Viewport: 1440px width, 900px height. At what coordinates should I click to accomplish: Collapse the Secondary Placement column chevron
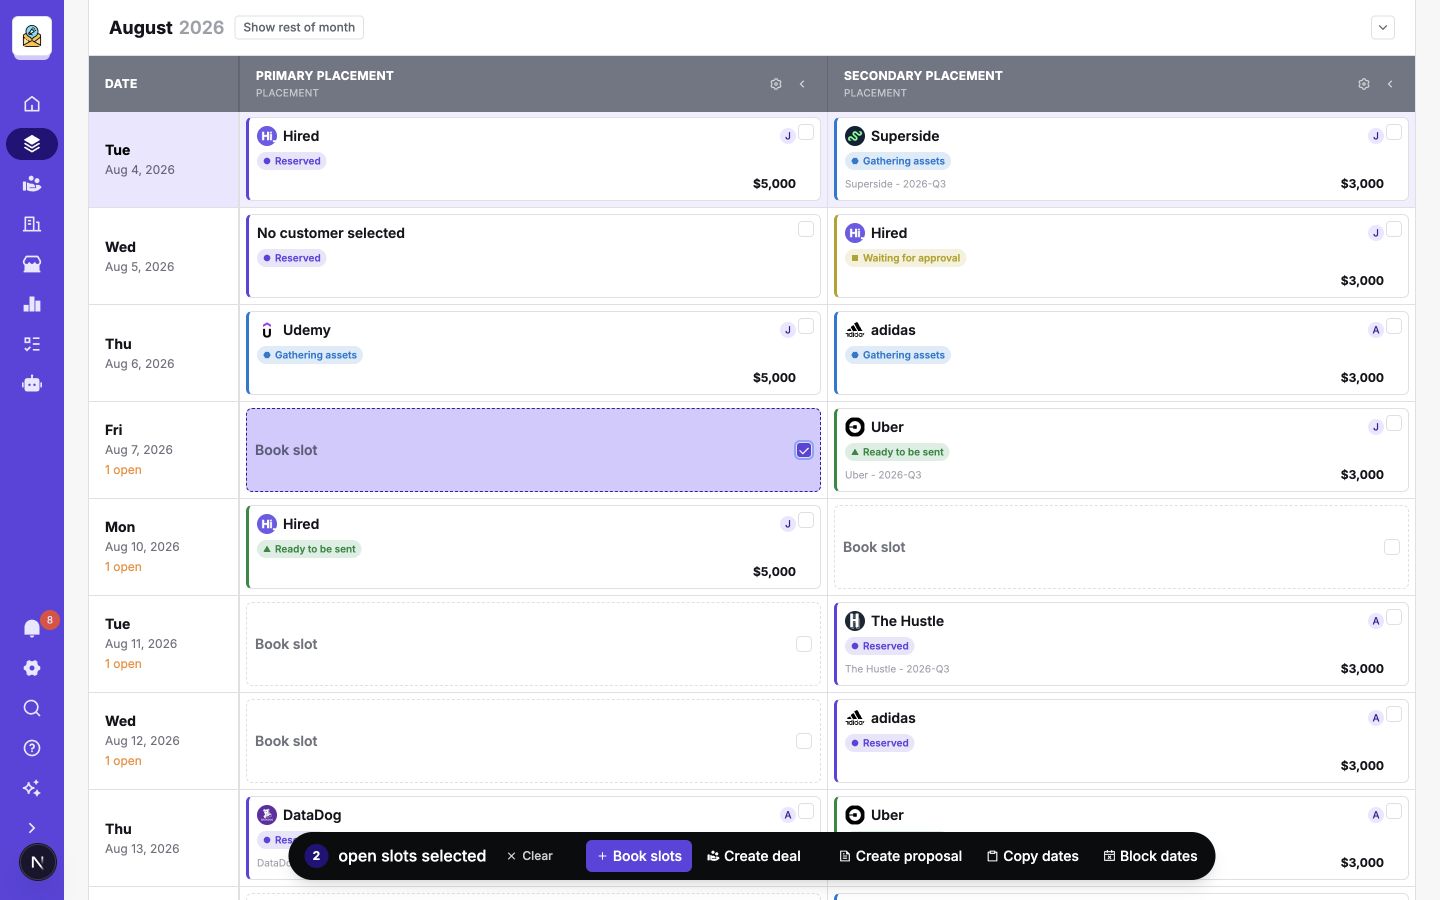1390,84
